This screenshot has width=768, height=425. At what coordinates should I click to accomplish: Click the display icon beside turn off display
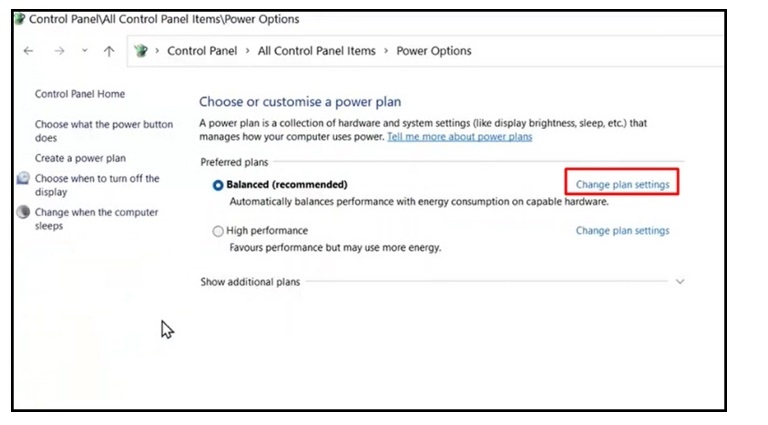click(24, 179)
